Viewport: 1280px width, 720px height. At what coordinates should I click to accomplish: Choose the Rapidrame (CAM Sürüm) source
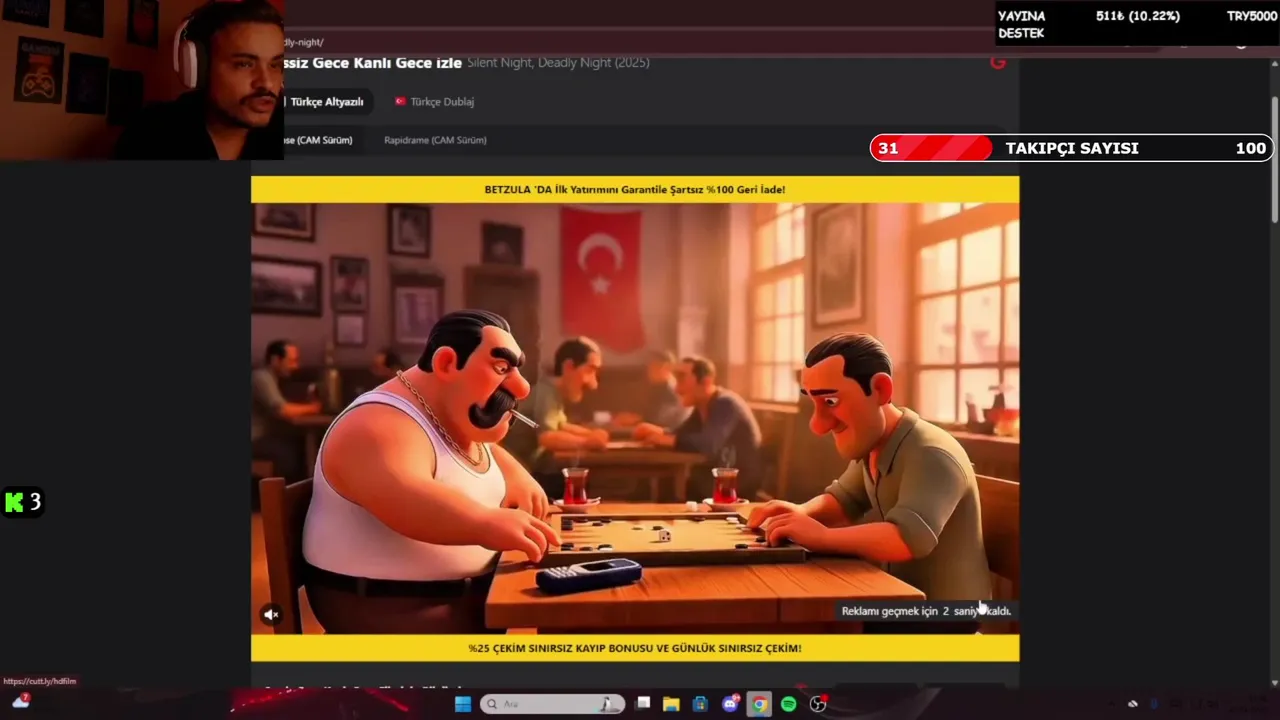click(x=435, y=140)
